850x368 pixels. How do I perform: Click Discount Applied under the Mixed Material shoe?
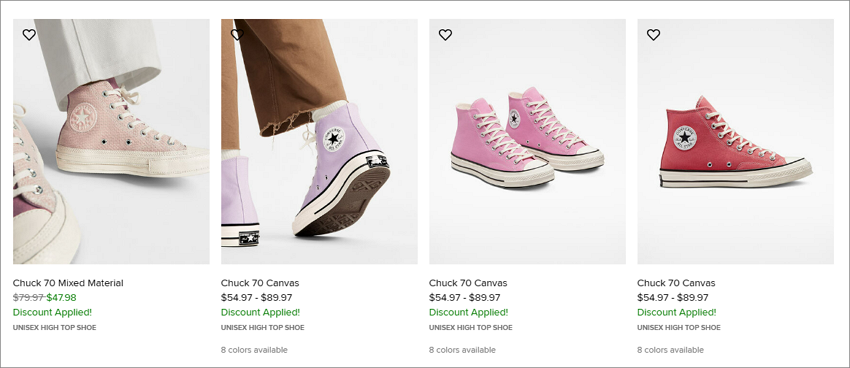click(x=53, y=312)
